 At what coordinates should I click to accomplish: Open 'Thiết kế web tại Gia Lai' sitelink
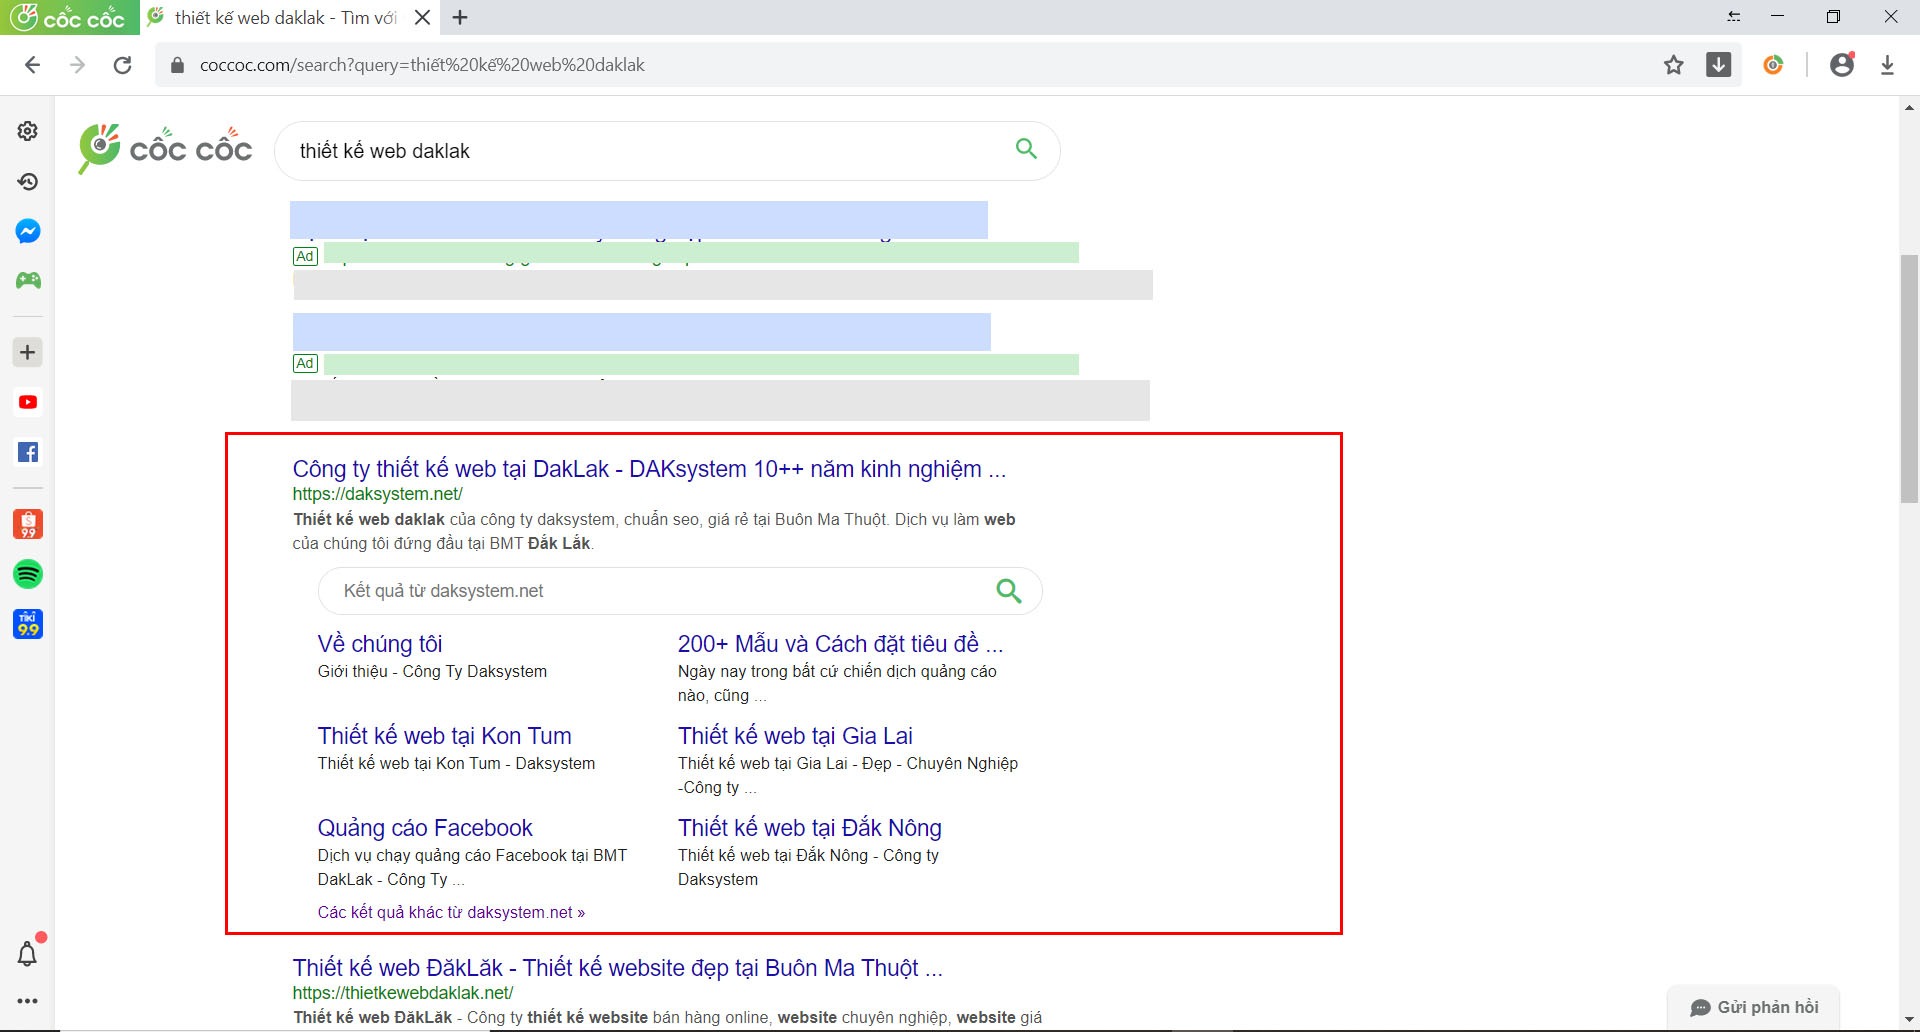(x=795, y=736)
